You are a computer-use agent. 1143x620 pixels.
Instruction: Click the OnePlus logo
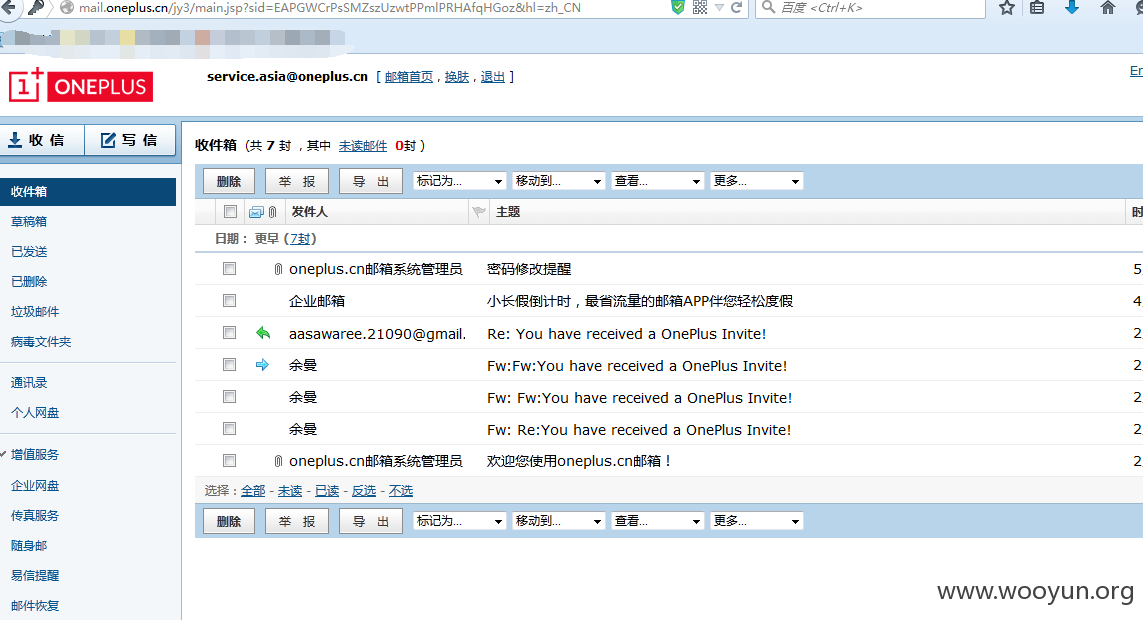tap(81, 86)
